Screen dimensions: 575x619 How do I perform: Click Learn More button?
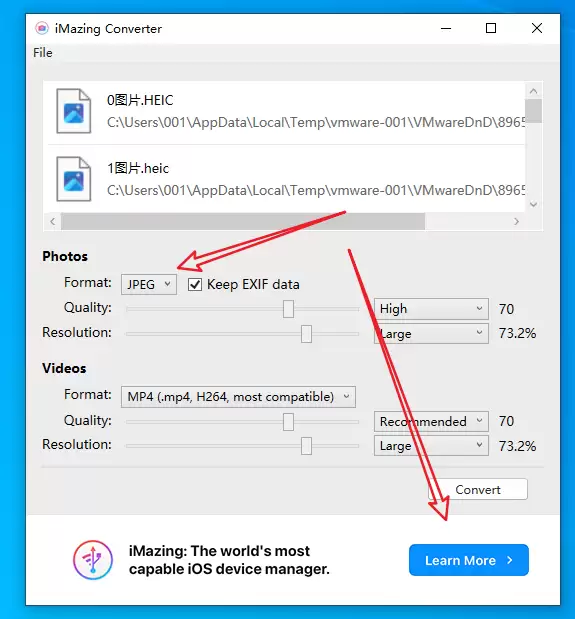(x=468, y=560)
